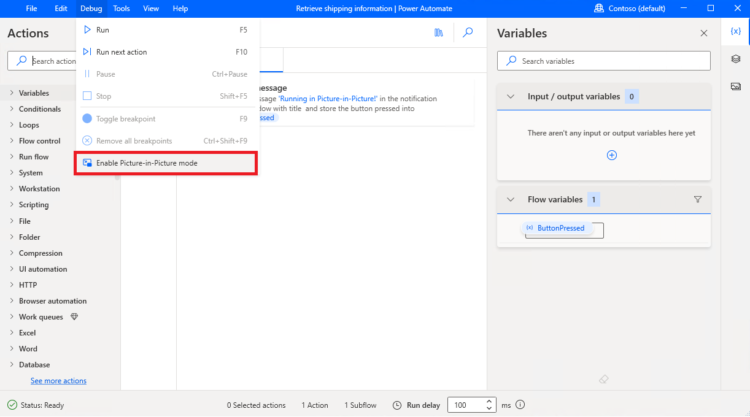750x417 pixels.
Task: Expand the Conditionals action group
Action: pyautogui.click(x=11, y=109)
